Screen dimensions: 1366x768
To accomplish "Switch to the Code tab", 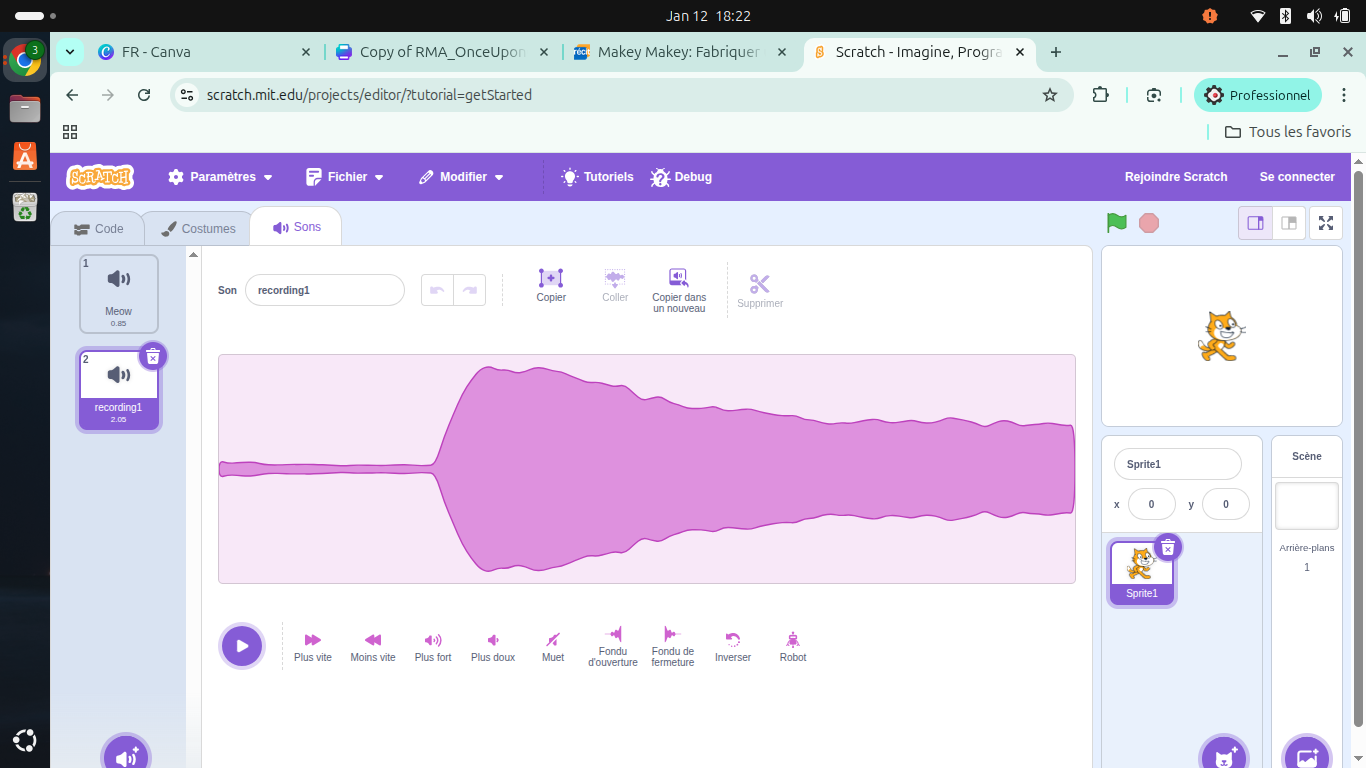I will [99, 229].
